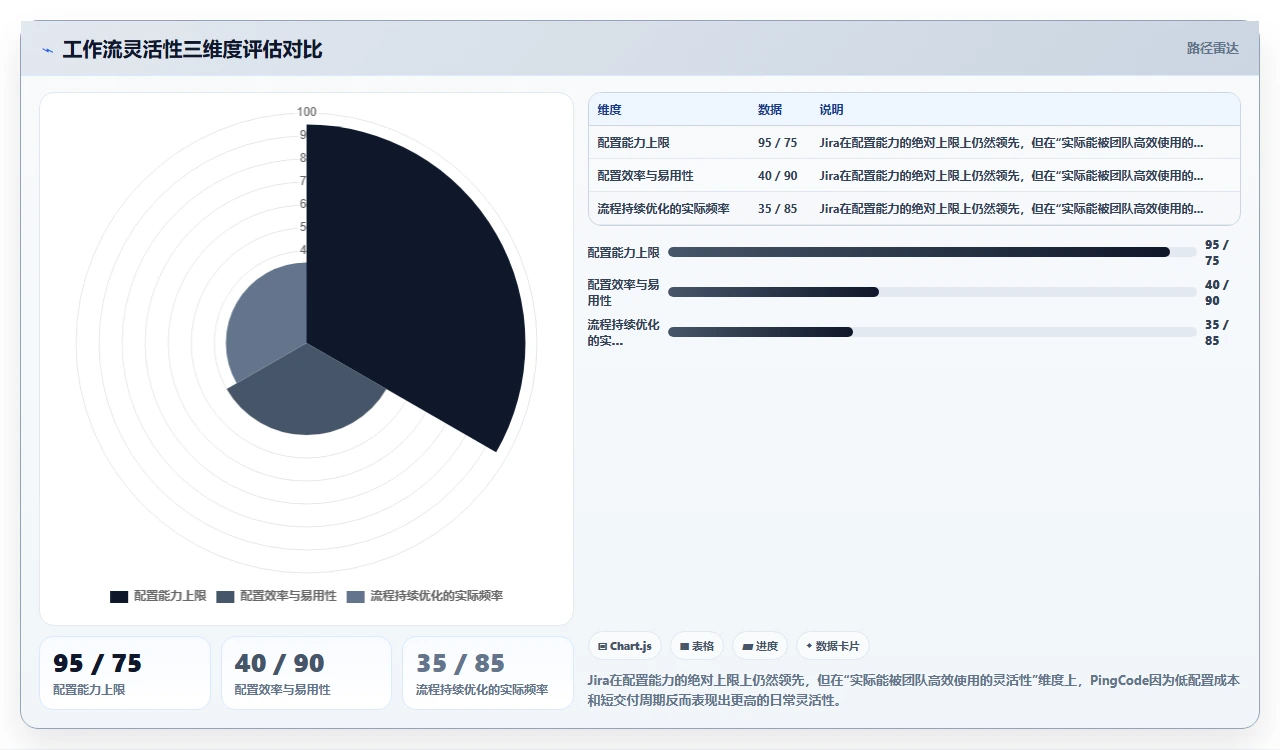Select the 进度 tag
1280x750 pixels.
(760, 646)
